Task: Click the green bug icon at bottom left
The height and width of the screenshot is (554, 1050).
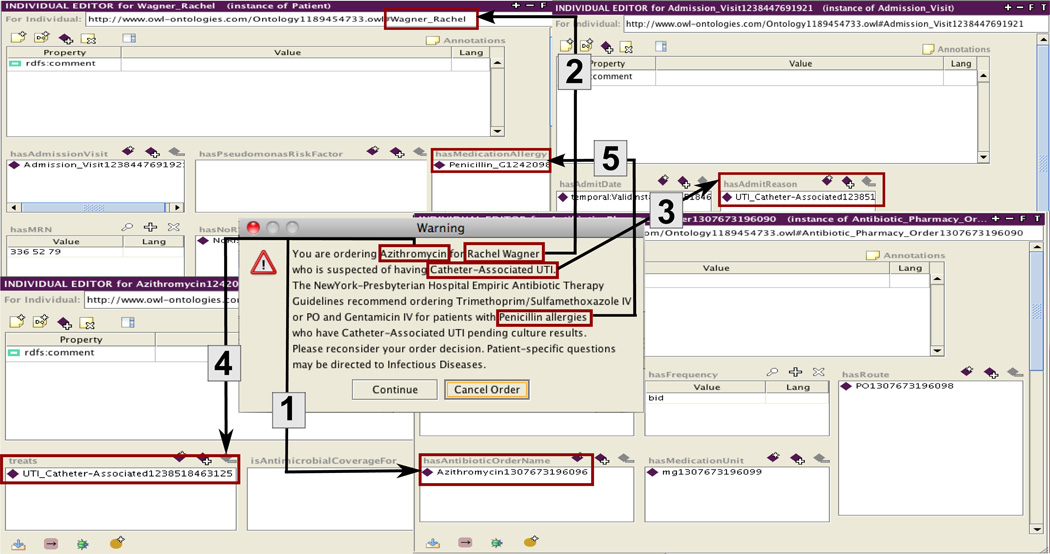Action: click(x=82, y=543)
